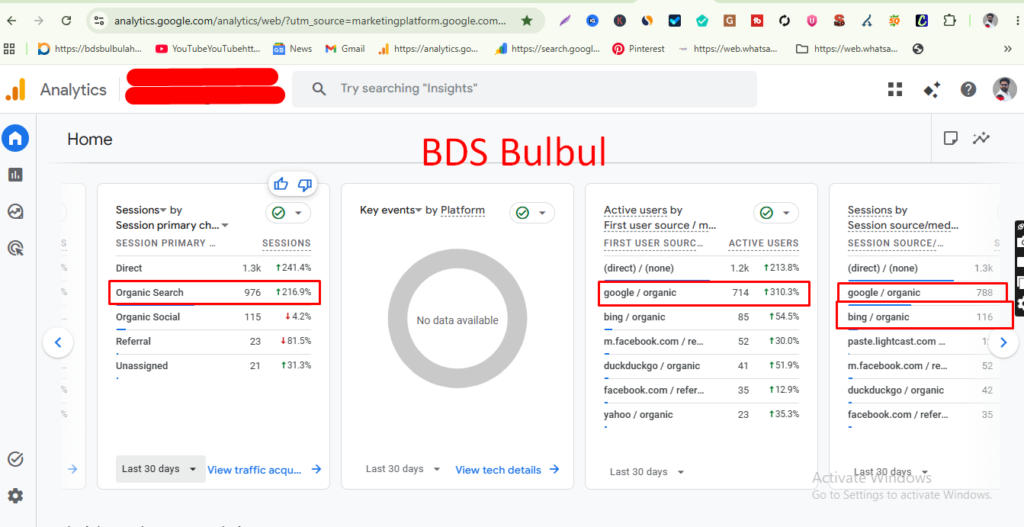Click the Platform dimension link
This screenshot has height=527, width=1024.
[463, 210]
